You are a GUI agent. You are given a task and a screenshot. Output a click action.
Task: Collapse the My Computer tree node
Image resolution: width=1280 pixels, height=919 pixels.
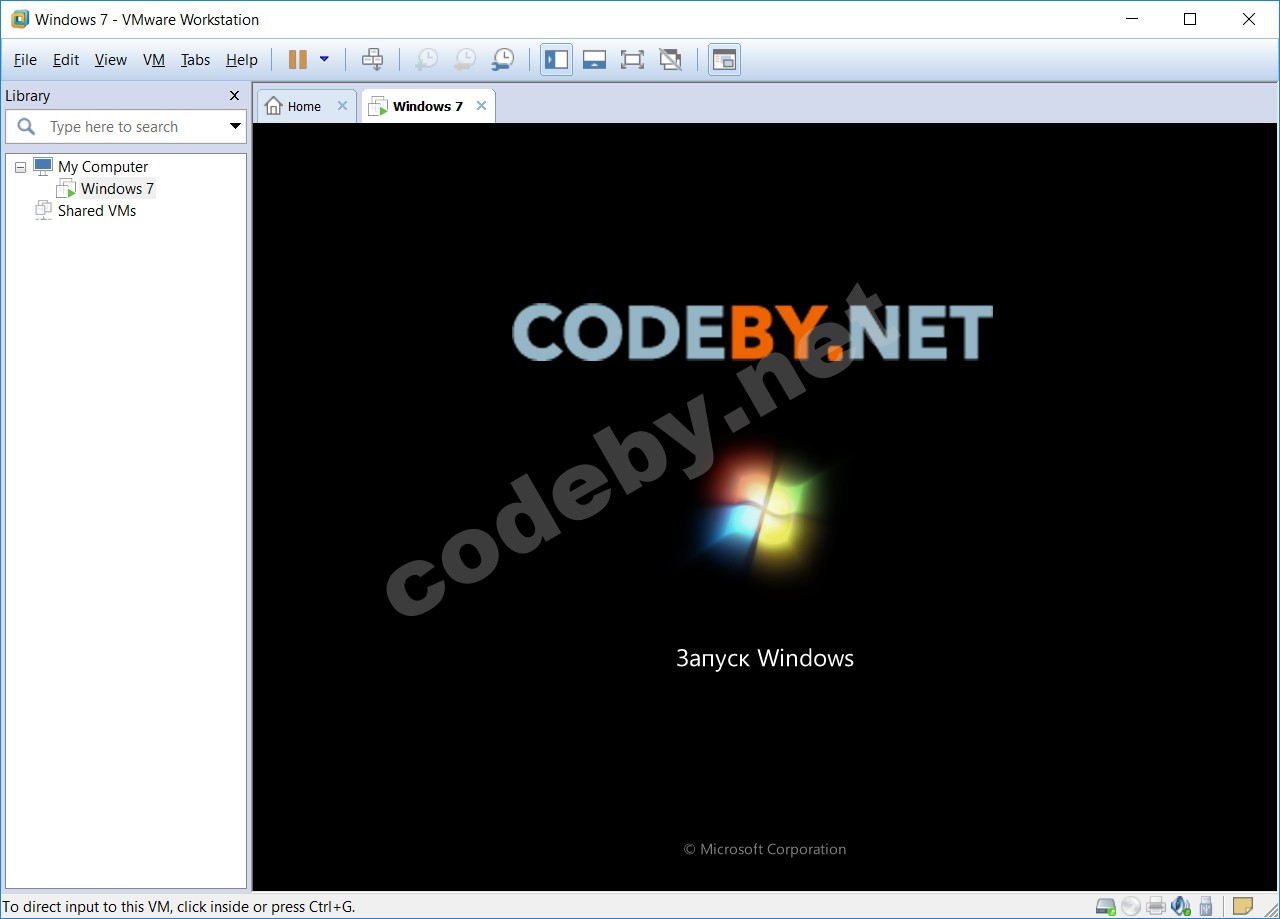click(20, 167)
